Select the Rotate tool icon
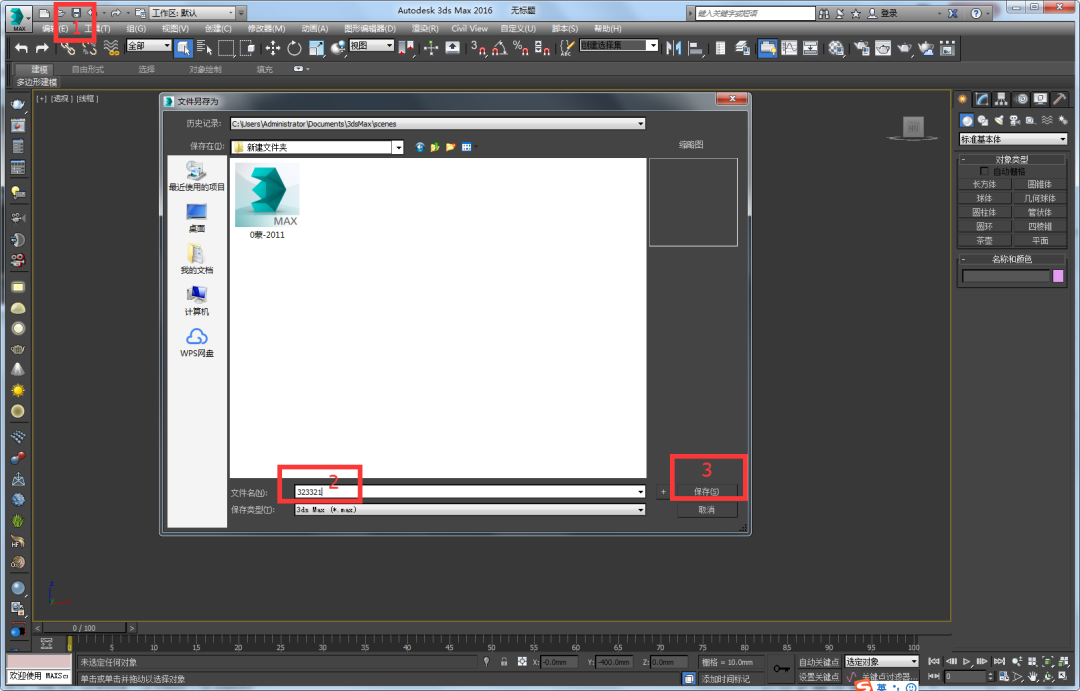 pos(294,48)
